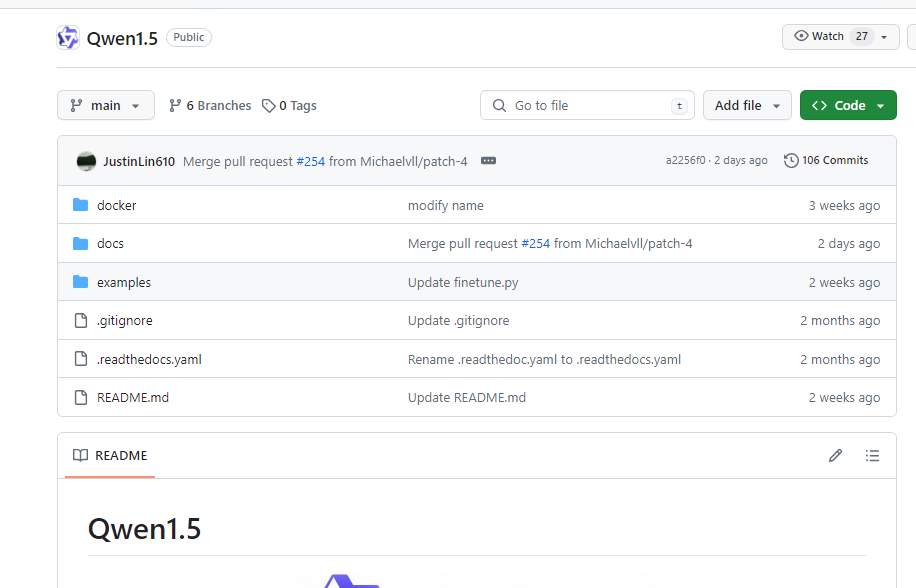Expand commit message via ellipsis icon
The image size is (916, 588).
pyautogui.click(x=488, y=161)
